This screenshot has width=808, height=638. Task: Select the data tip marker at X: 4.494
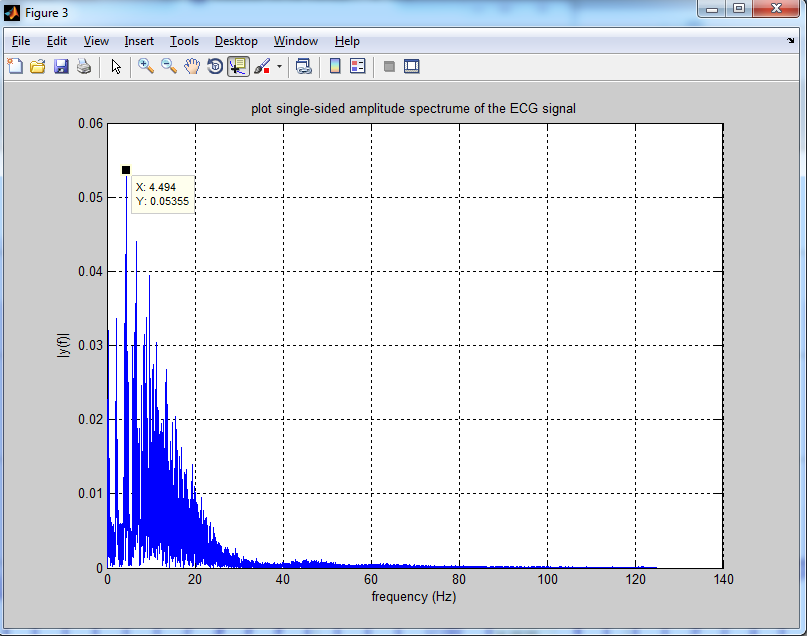(126, 170)
